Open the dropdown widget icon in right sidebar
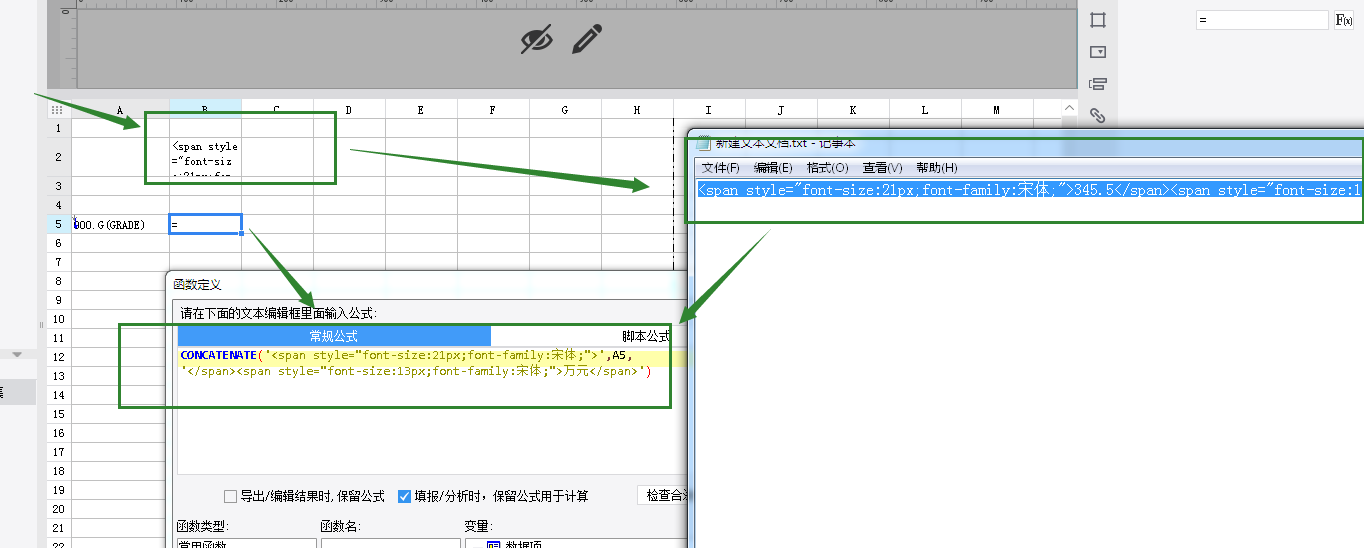1364x548 pixels. (1098, 52)
